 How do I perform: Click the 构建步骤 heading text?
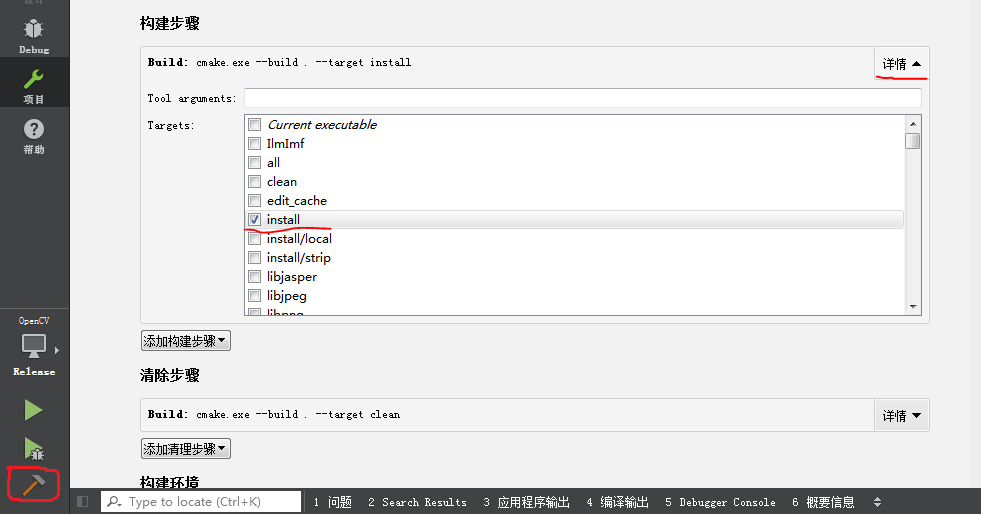170,24
